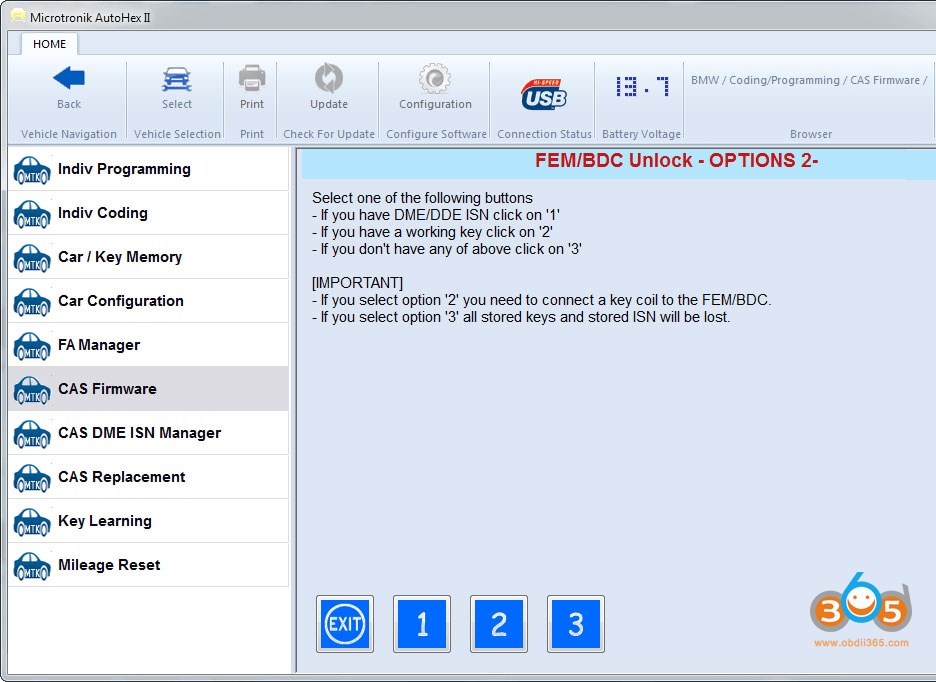936x682 pixels.
Task: Click the battery voltage 13.7 display
Action: (642, 87)
